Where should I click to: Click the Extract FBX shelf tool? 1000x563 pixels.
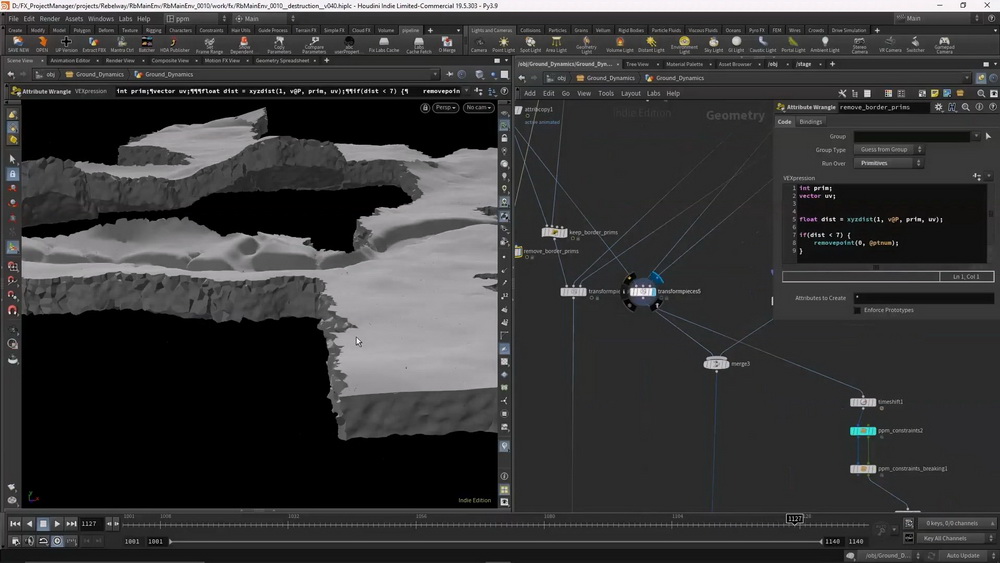pyautogui.click(x=94, y=44)
